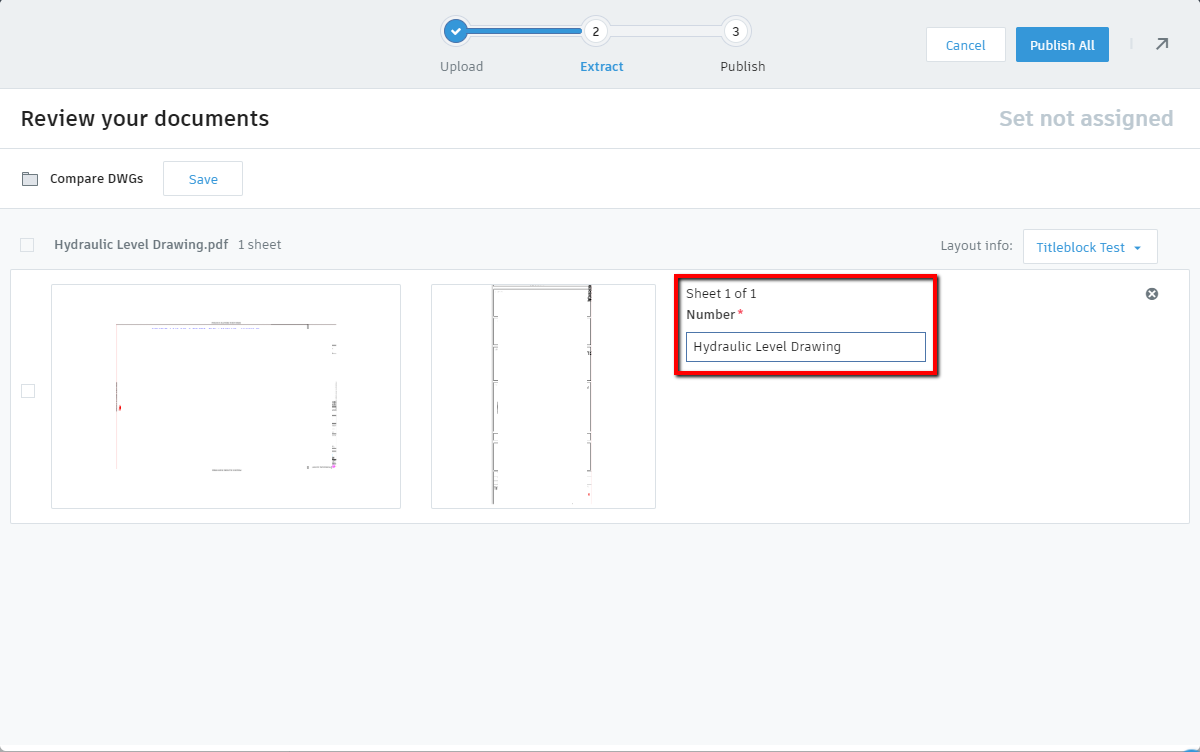1200x752 pixels.
Task: Click the 'Review your documents' heading
Action: click(x=145, y=118)
